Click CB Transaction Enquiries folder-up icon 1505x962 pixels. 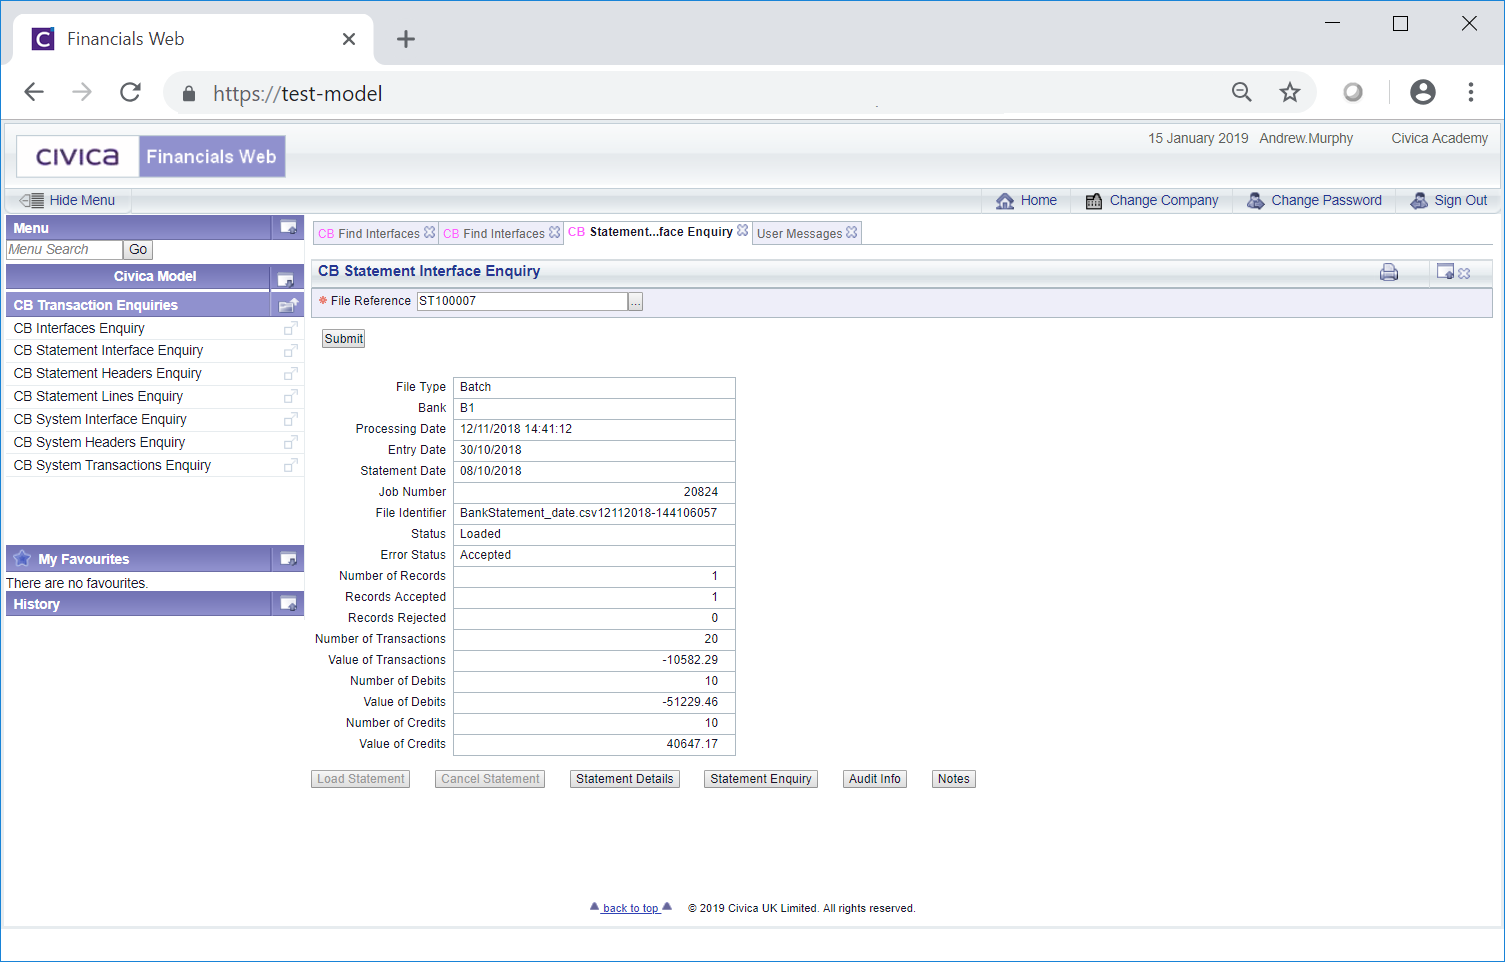pyautogui.click(x=288, y=305)
